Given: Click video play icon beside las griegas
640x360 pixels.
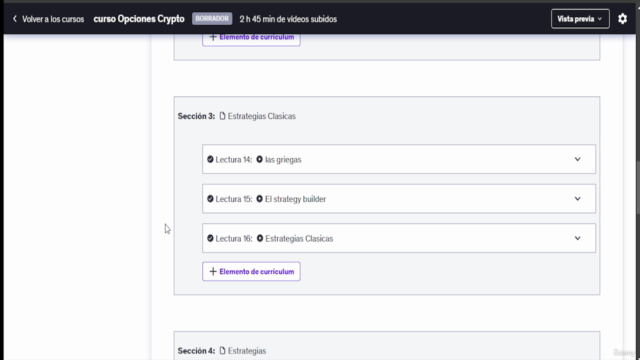Looking at the screenshot, I should [x=260, y=159].
